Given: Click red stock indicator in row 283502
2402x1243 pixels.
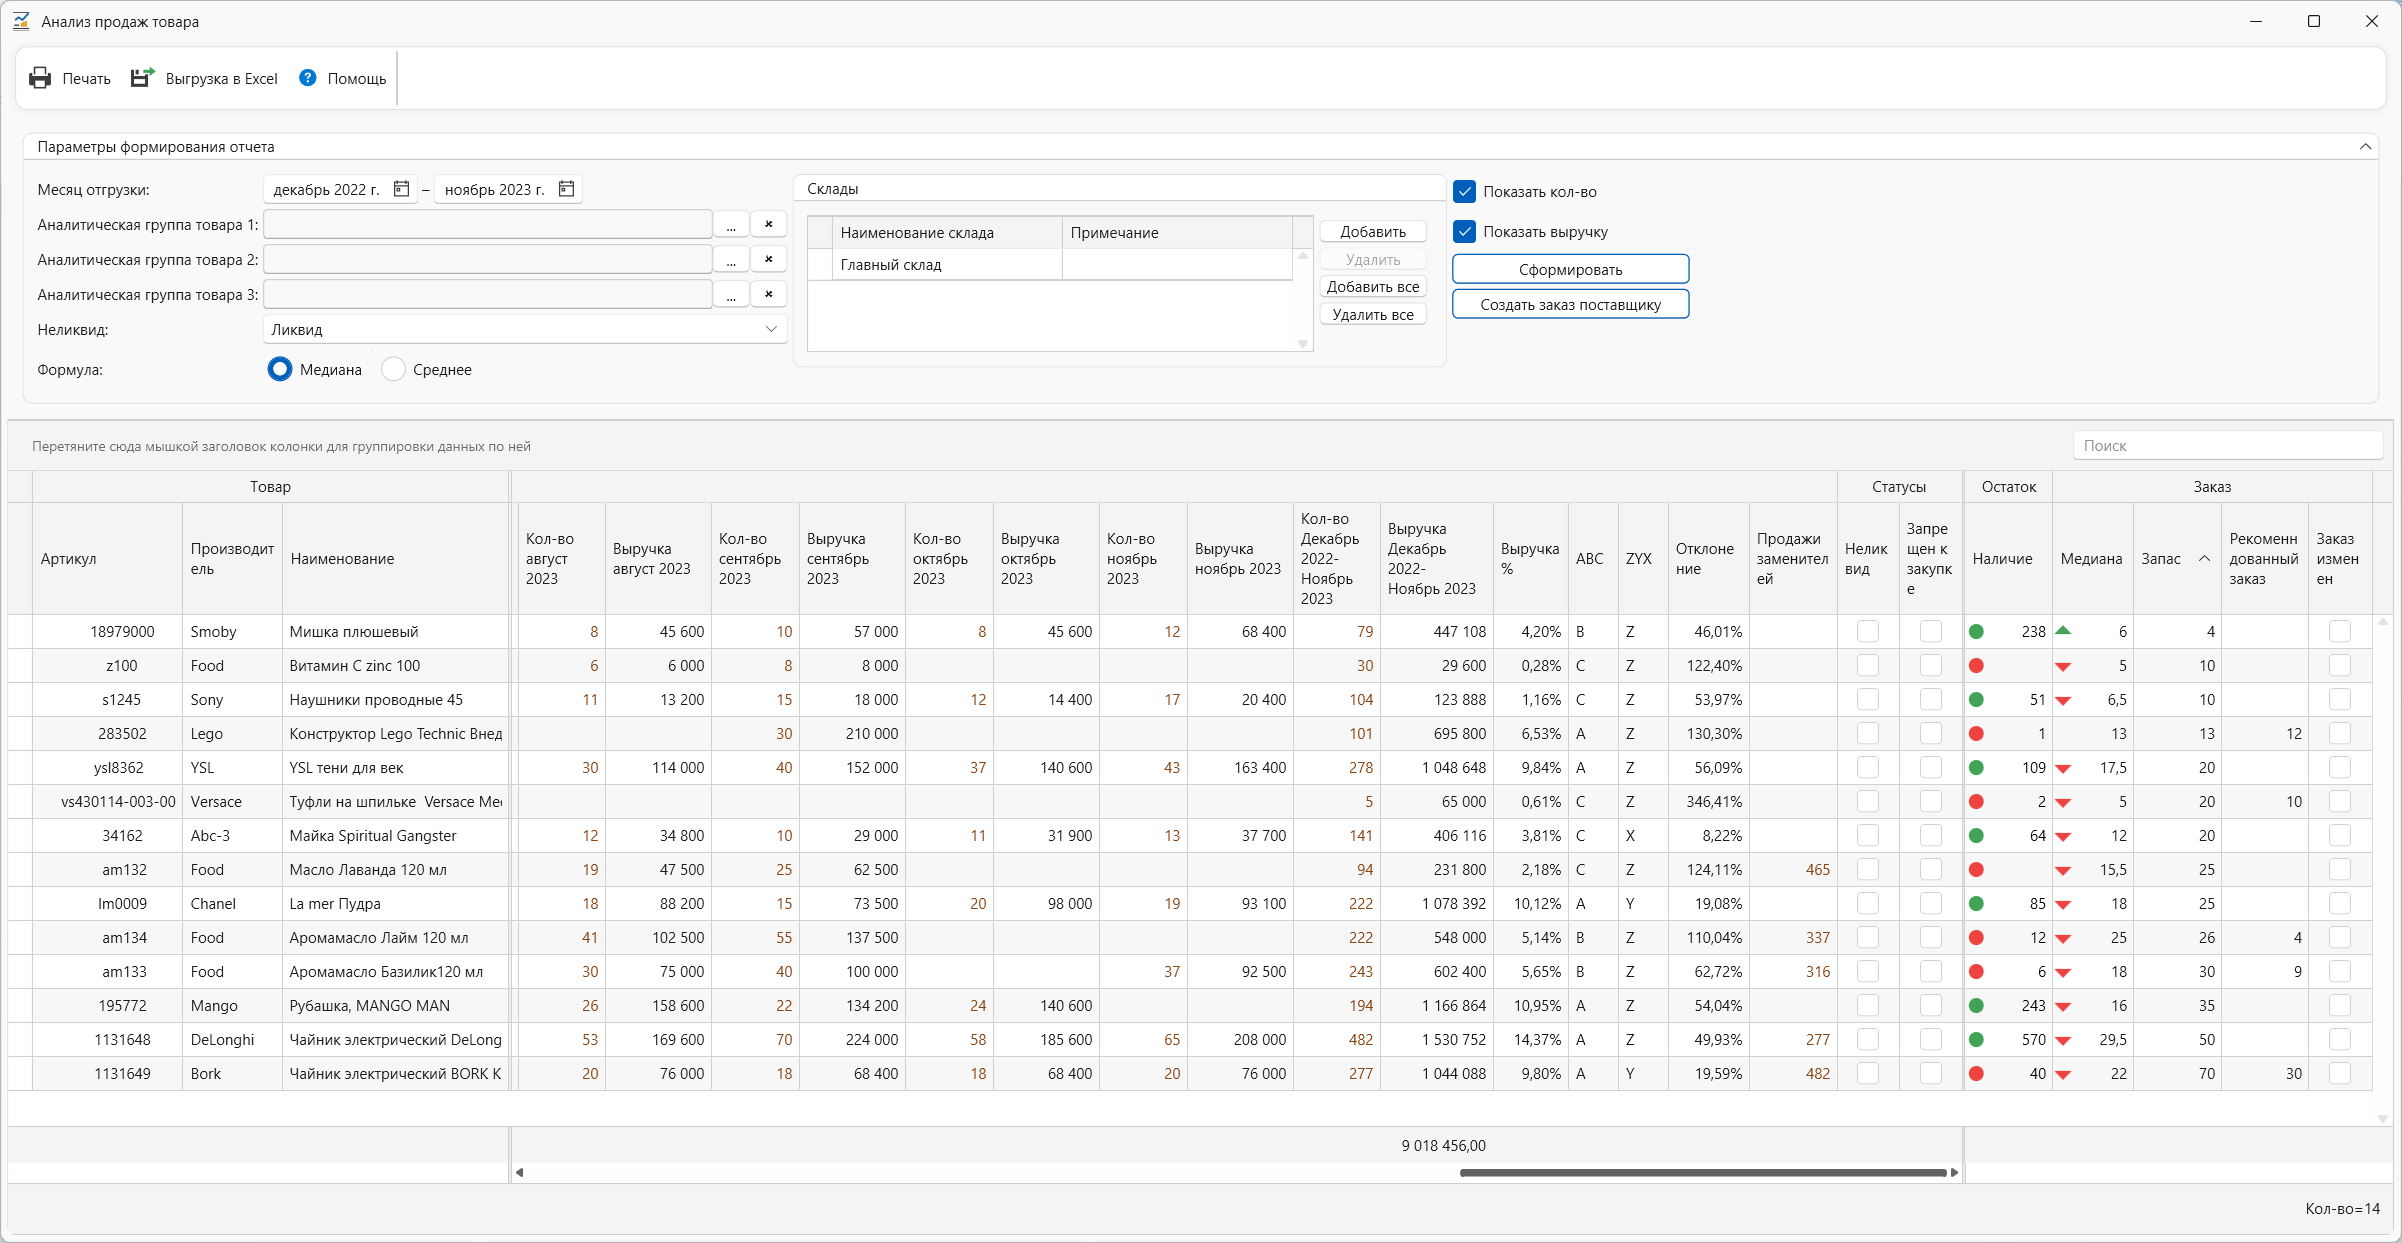Looking at the screenshot, I should [x=1976, y=734].
